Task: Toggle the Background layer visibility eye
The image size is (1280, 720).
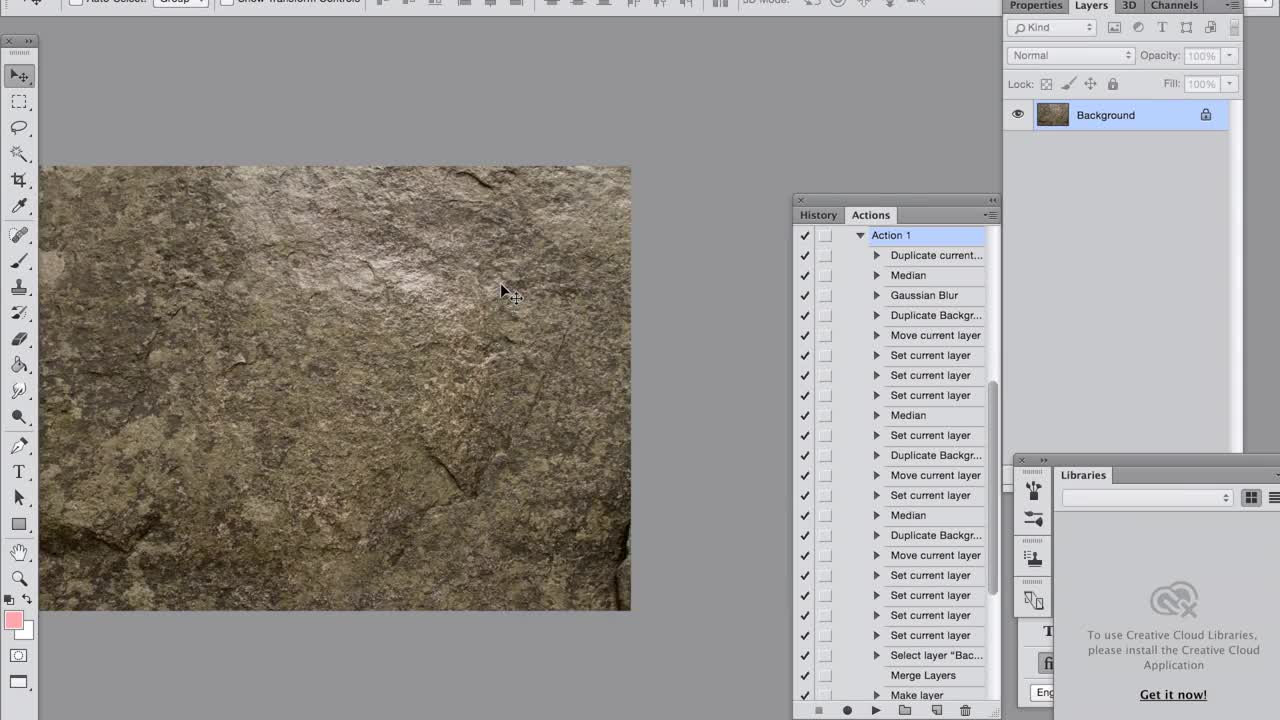Action: pyautogui.click(x=1017, y=114)
